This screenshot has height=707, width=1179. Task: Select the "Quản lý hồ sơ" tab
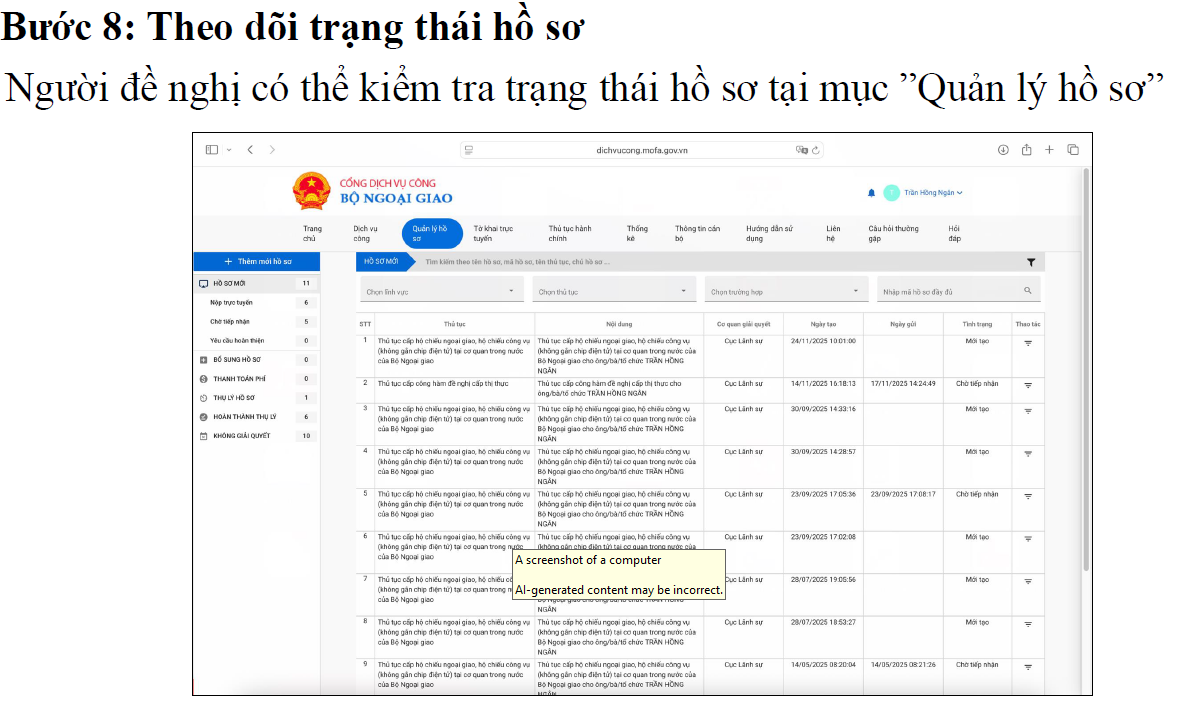point(431,233)
